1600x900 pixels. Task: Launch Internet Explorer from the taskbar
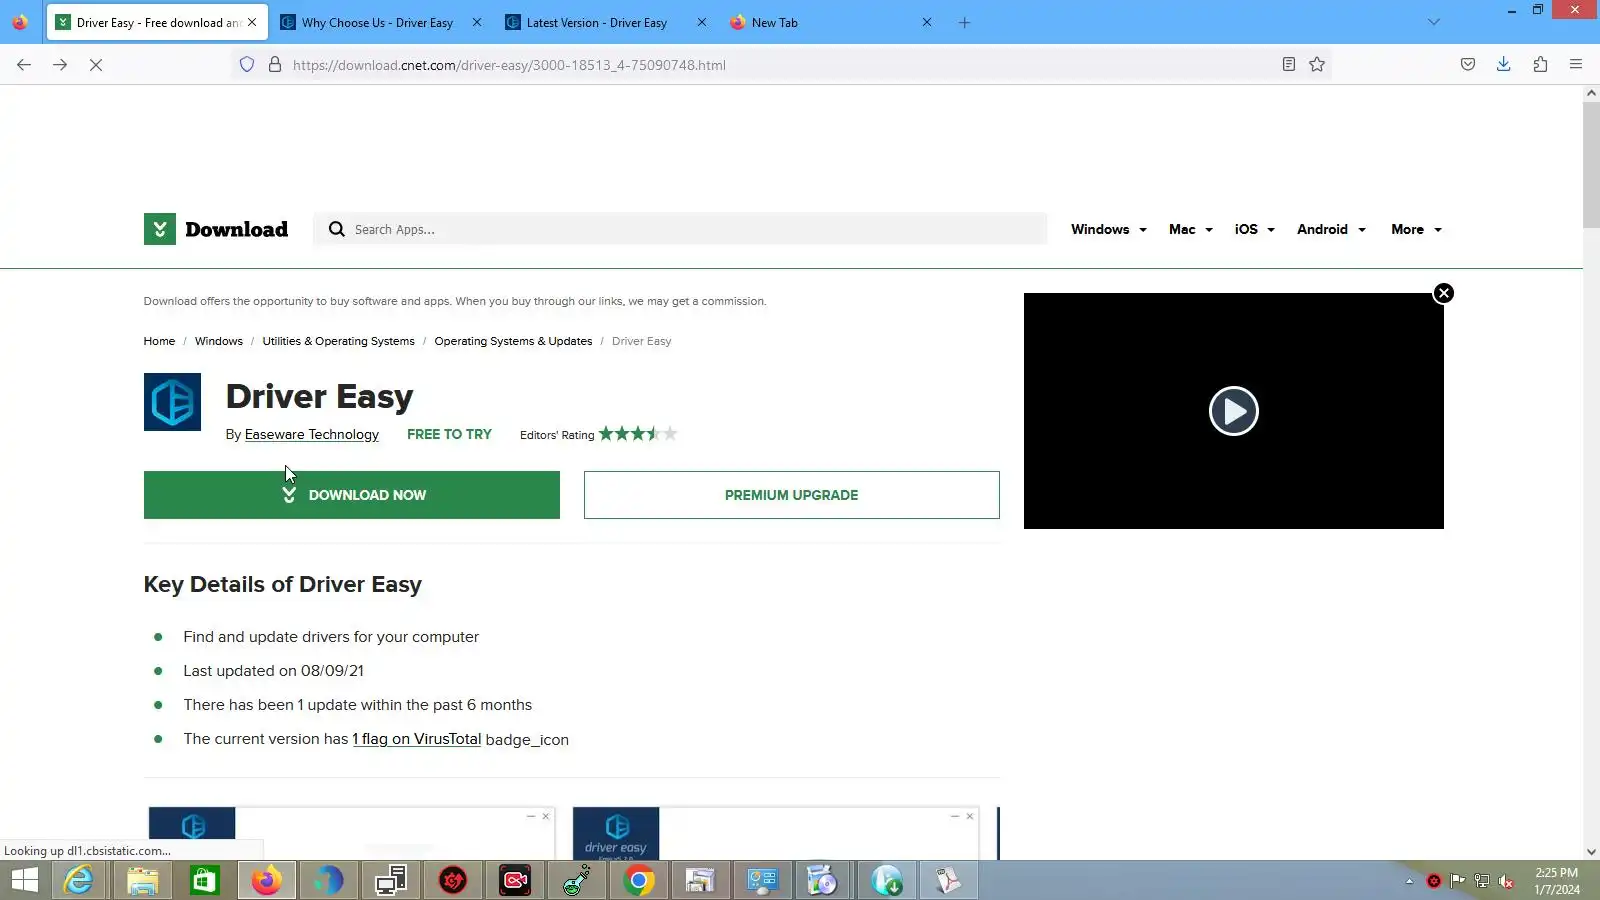click(78, 881)
